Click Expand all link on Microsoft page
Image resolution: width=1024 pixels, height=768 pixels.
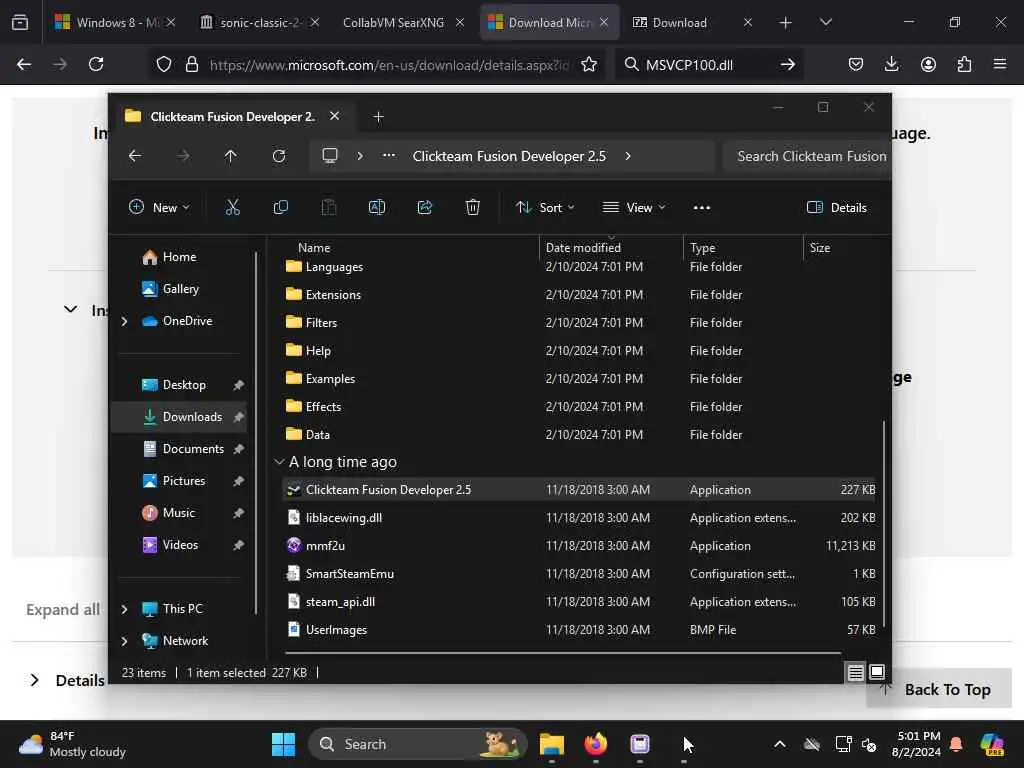pos(63,609)
